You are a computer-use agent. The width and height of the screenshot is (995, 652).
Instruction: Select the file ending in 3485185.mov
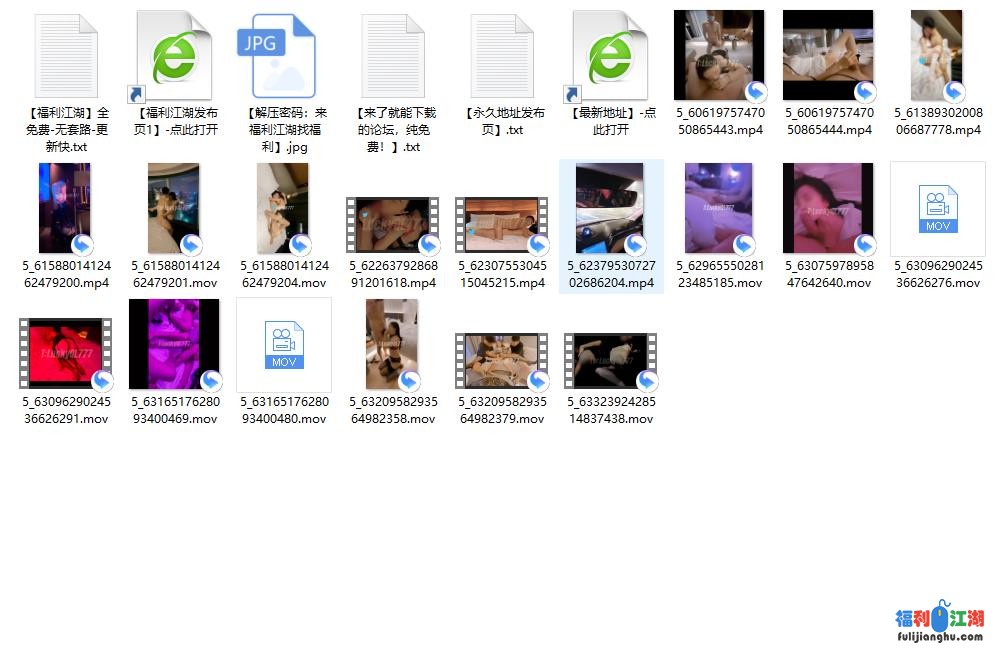pyautogui.click(x=719, y=208)
